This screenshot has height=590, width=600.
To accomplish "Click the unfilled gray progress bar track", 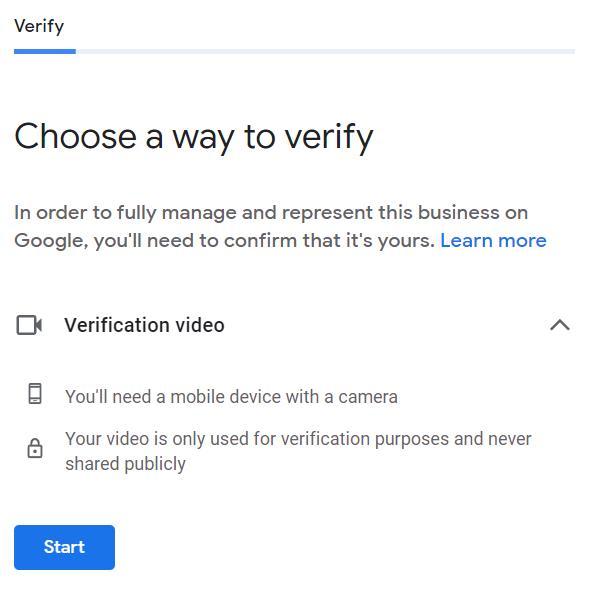I will (x=325, y=51).
